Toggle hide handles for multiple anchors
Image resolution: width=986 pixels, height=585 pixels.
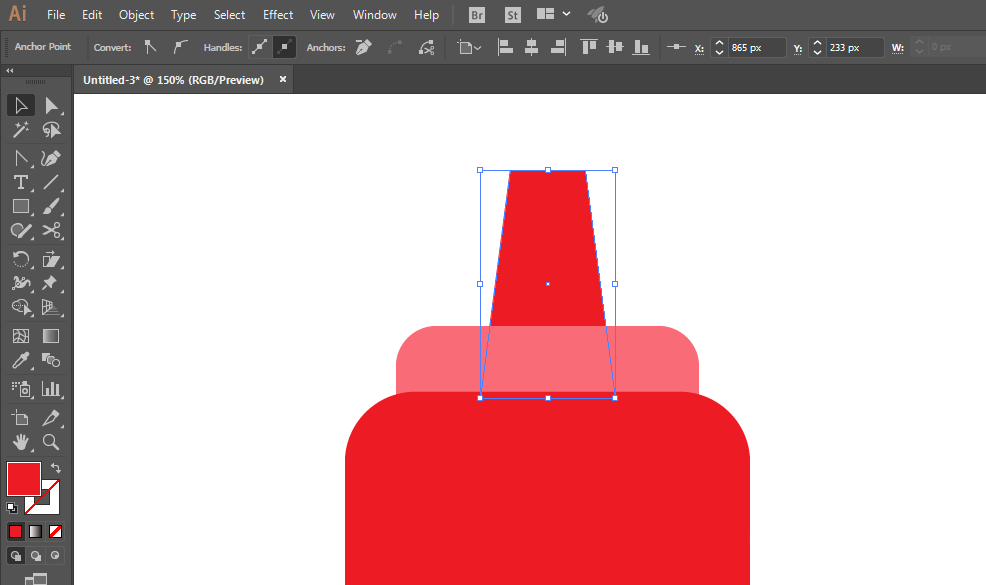pyautogui.click(x=284, y=47)
